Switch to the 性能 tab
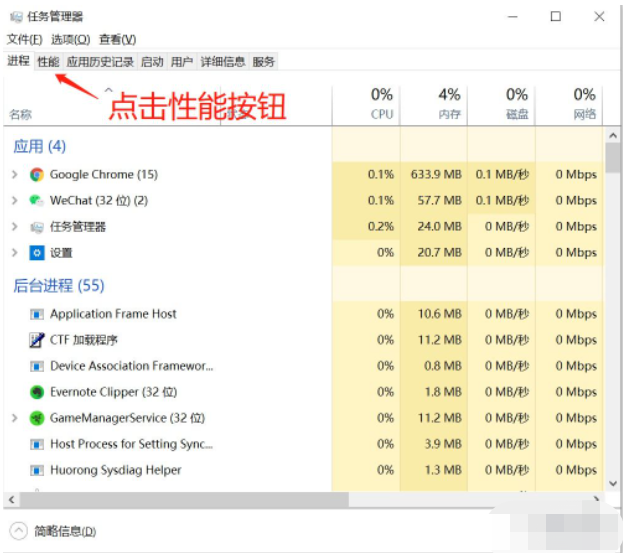Viewport: 623px width, 553px height. [48, 61]
